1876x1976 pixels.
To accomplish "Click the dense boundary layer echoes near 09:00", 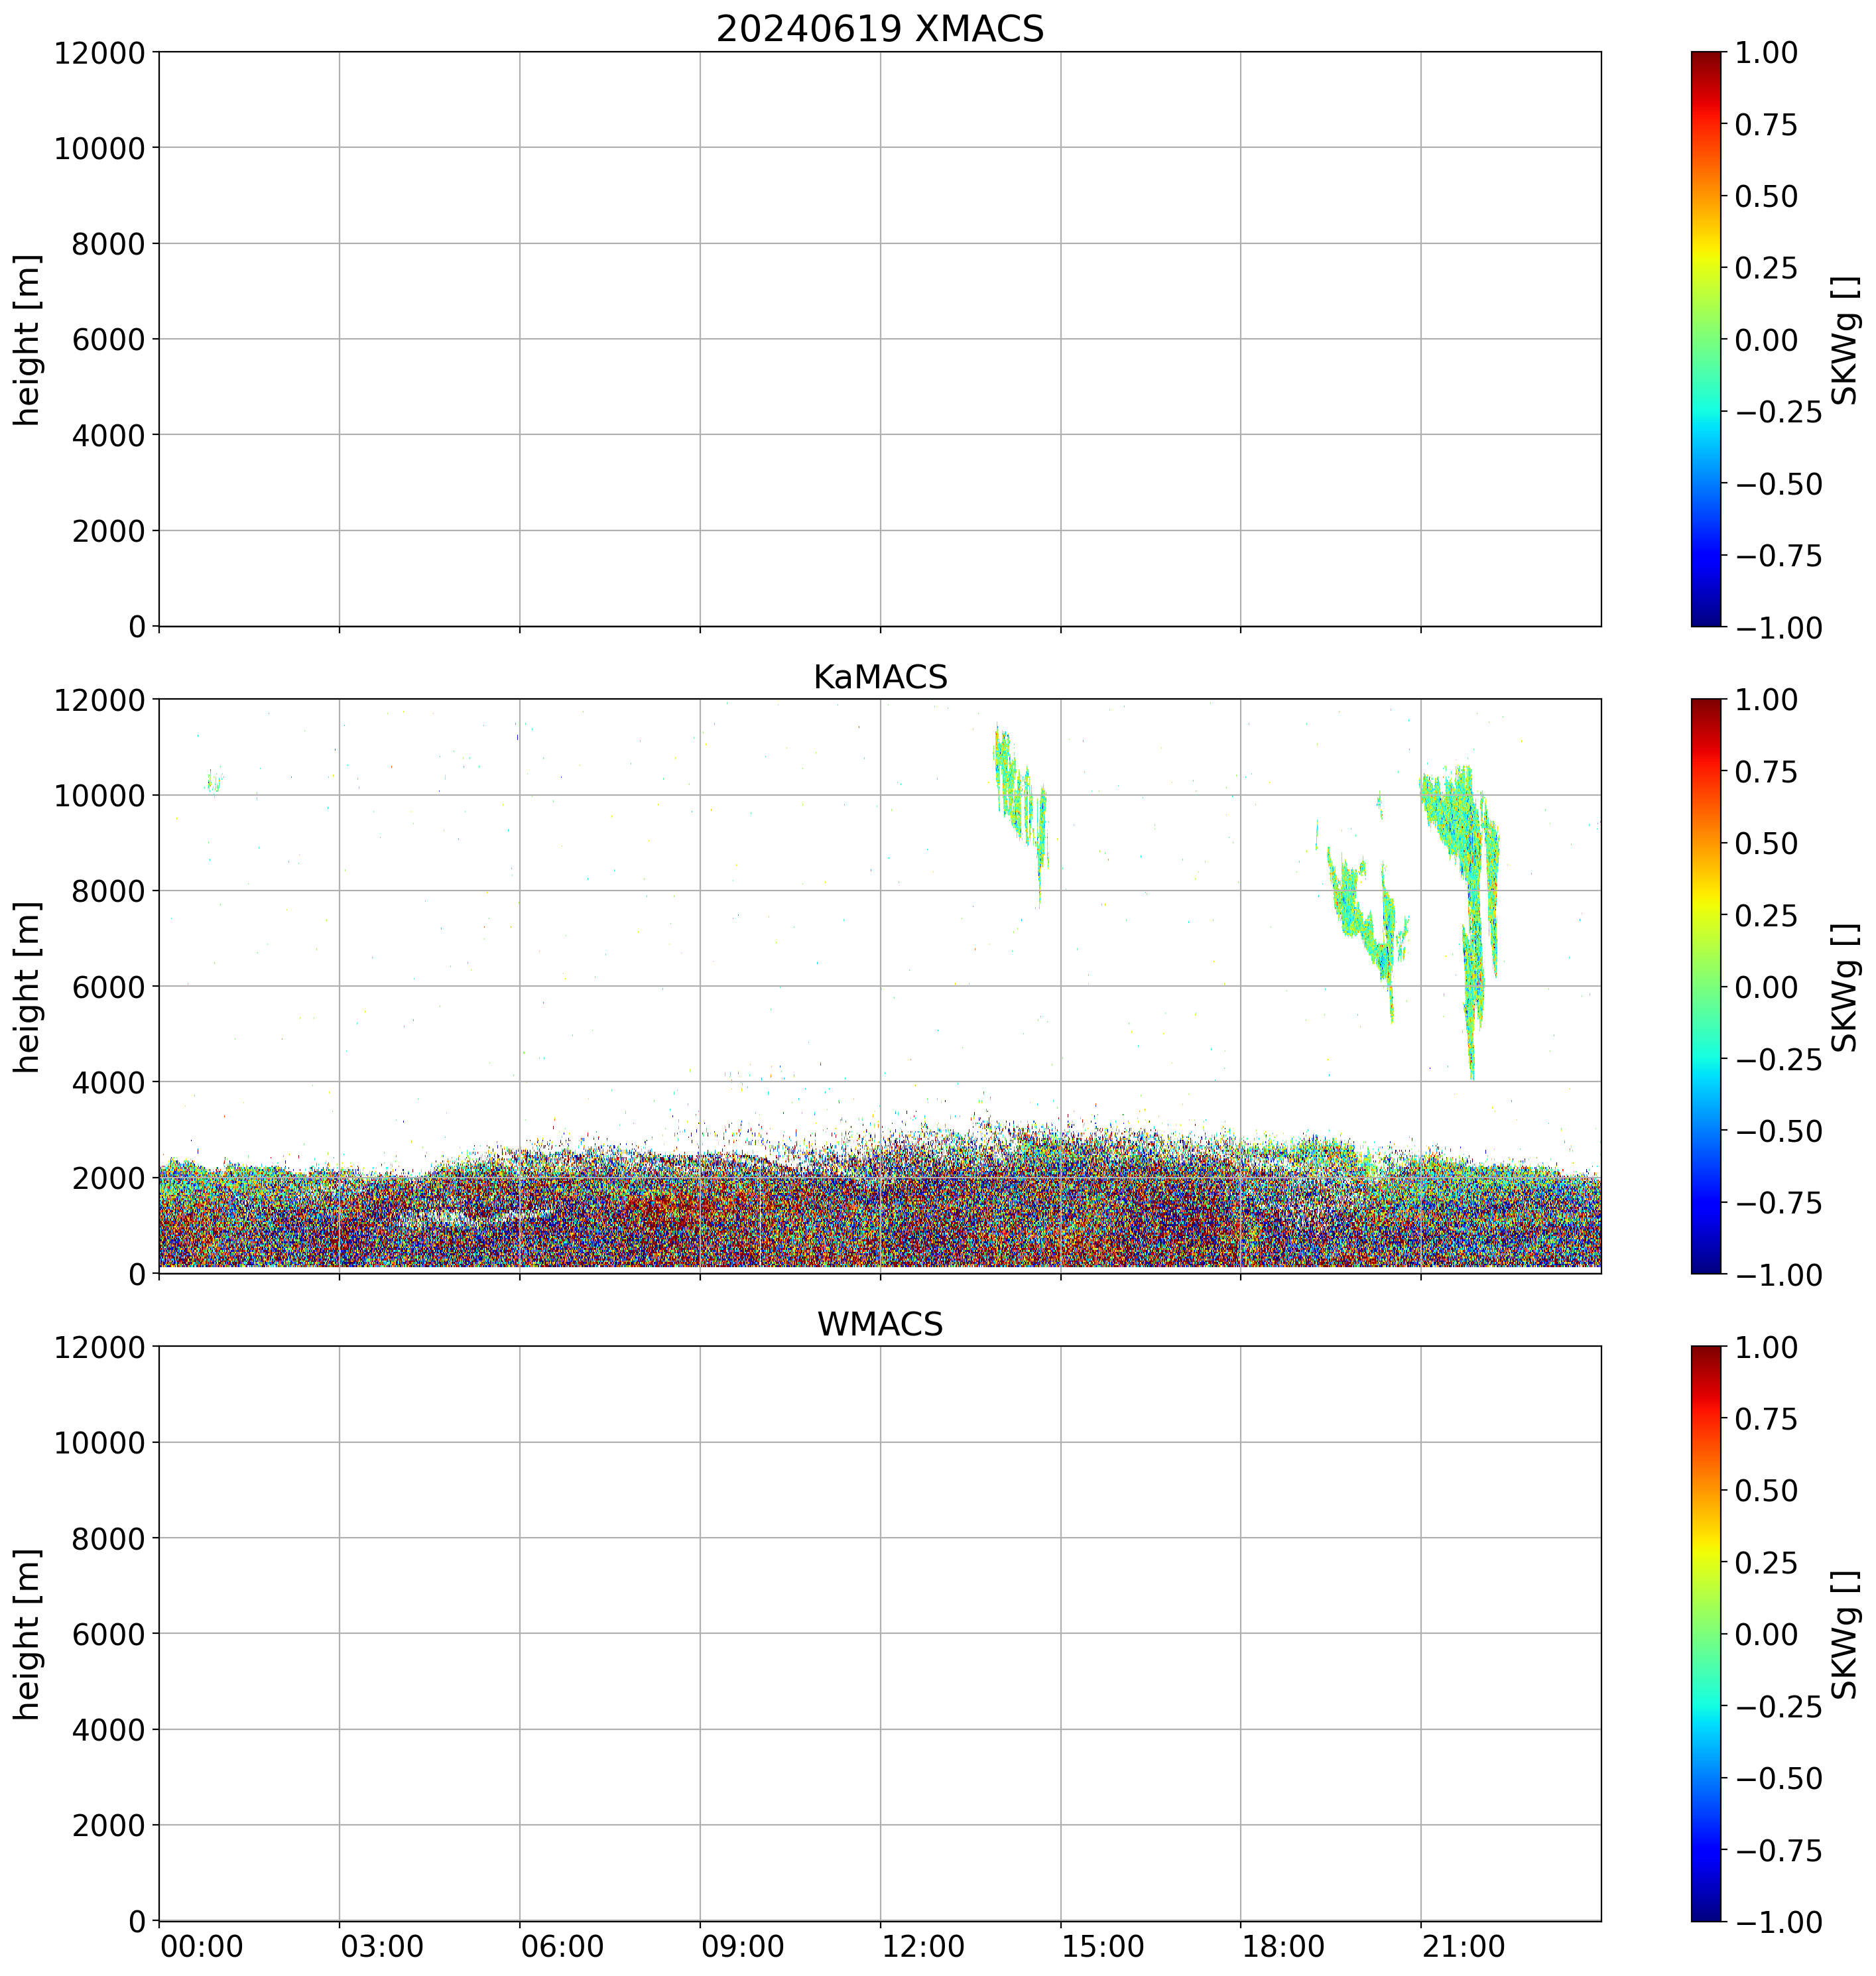I will [700, 1215].
